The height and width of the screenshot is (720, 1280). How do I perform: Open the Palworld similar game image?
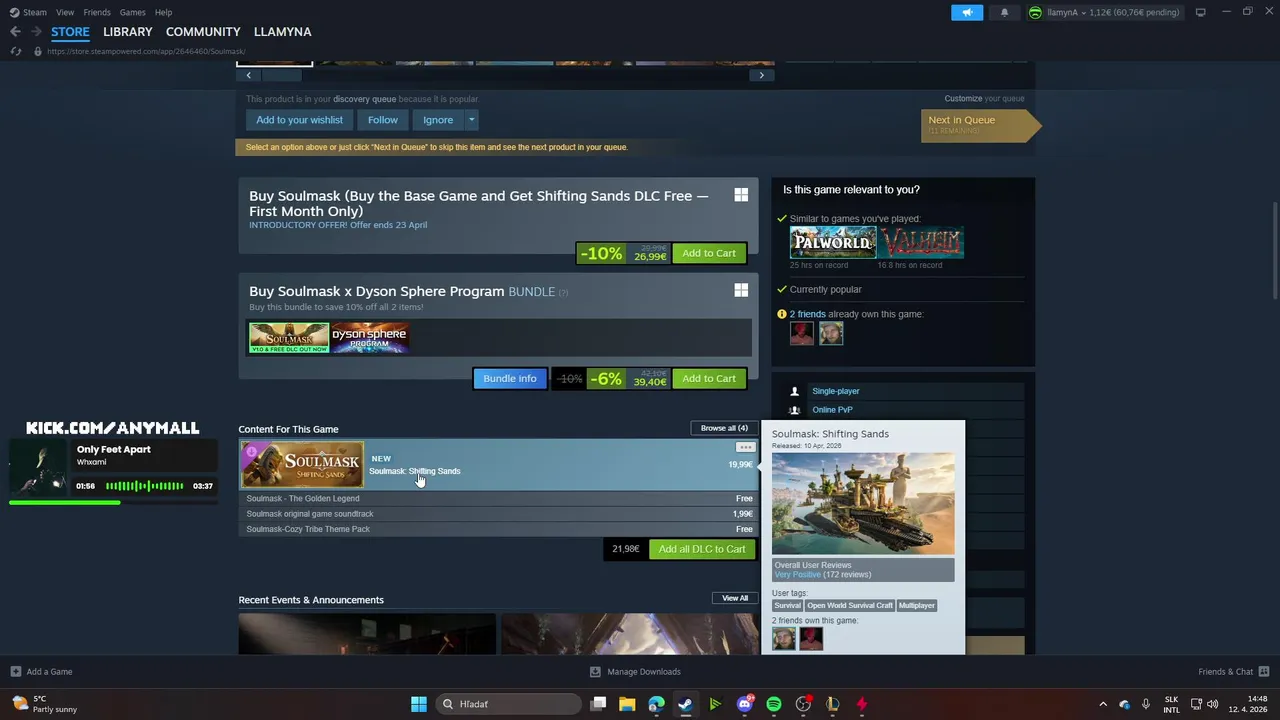(833, 242)
